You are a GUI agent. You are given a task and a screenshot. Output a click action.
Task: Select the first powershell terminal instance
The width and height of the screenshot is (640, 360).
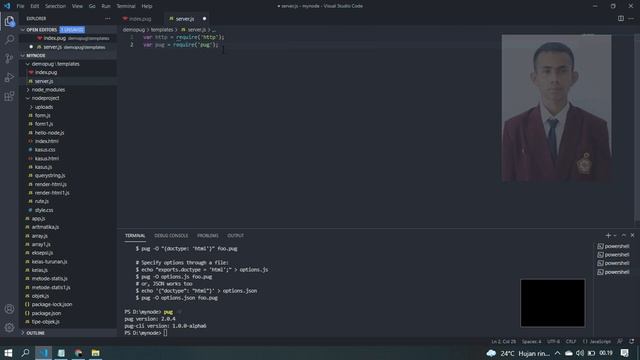click(x=613, y=246)
